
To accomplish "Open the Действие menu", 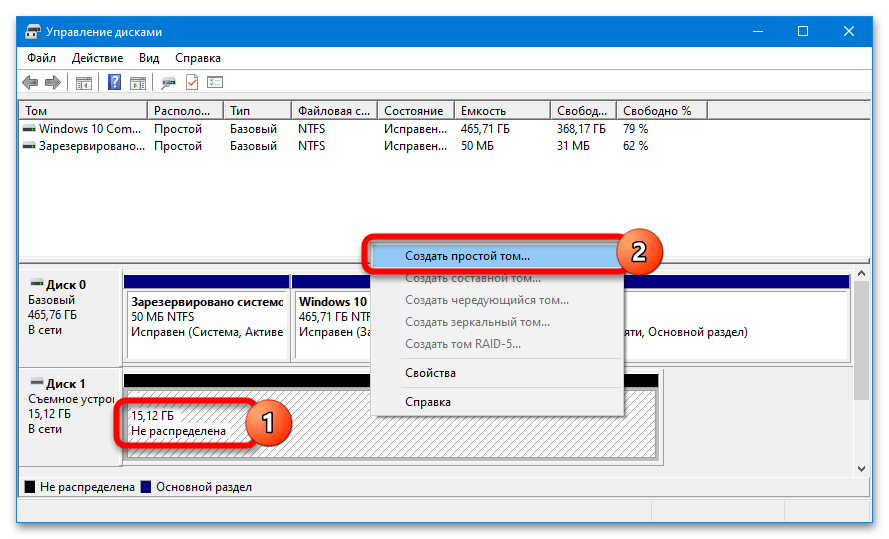I will pos(97,58).
